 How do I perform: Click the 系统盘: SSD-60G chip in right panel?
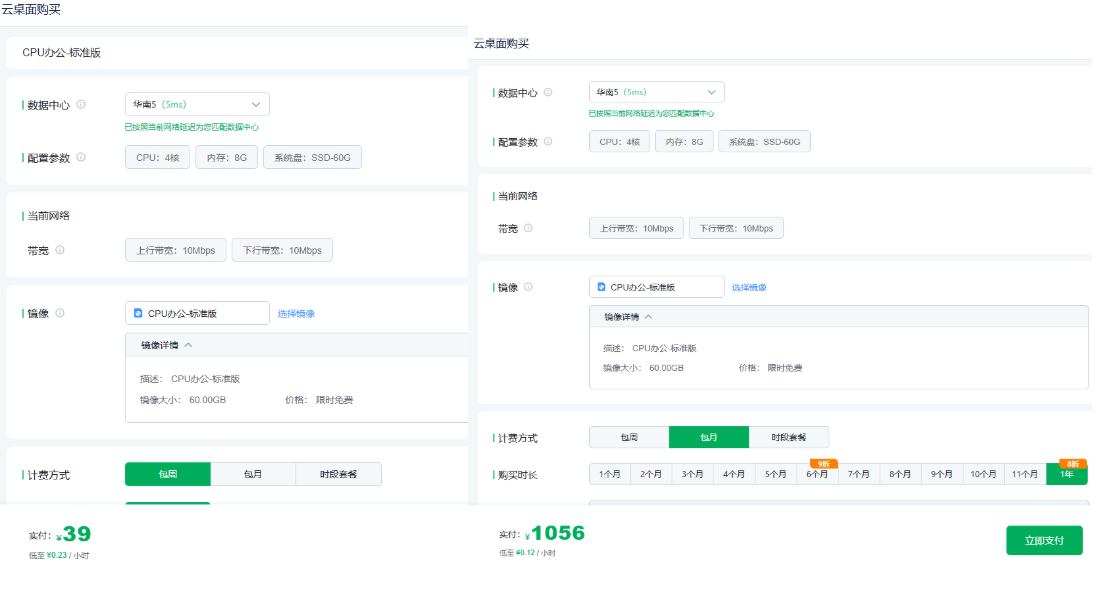[764, 141]
